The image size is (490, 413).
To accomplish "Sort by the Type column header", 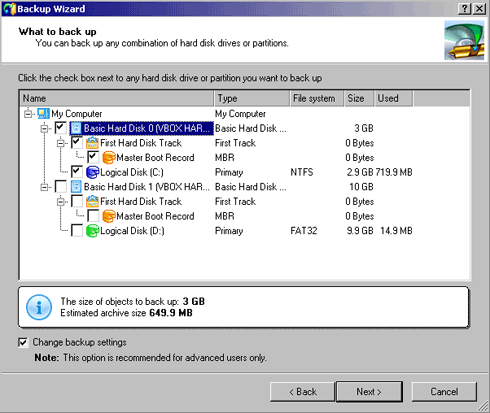I will pyautogui.click(x=252, y=98).
